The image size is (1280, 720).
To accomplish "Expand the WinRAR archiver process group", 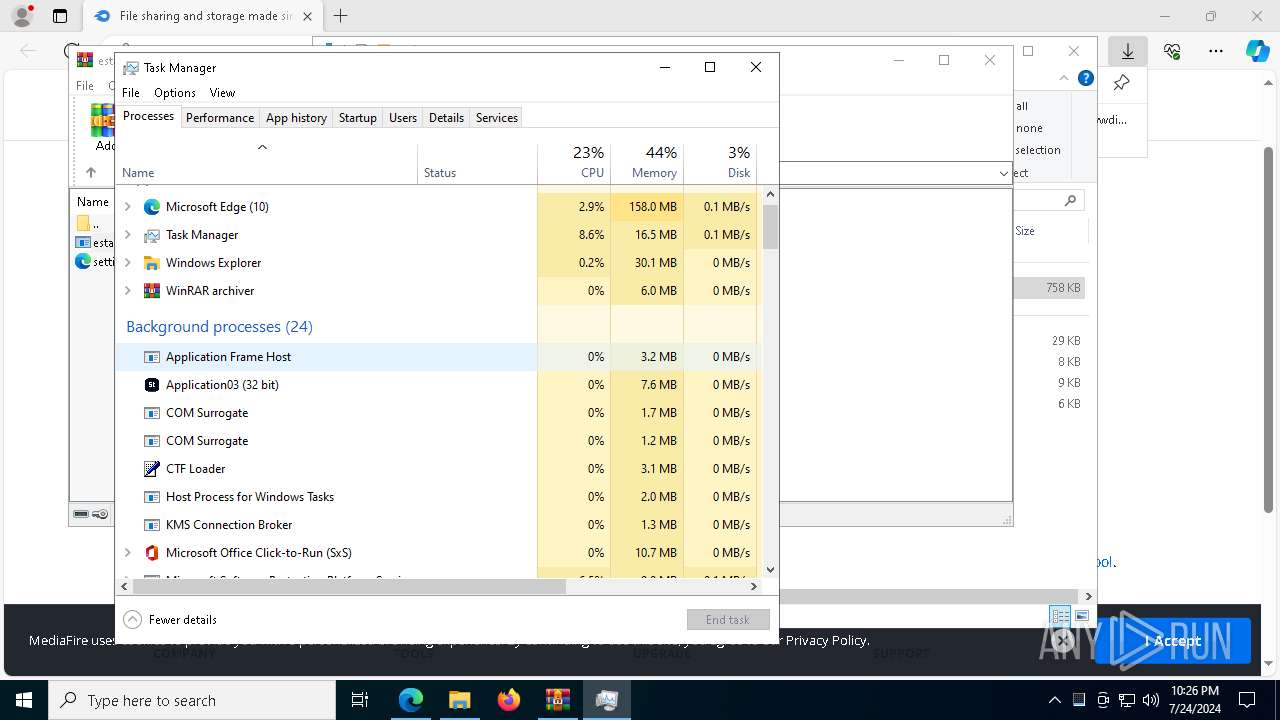I will (127, 291).
